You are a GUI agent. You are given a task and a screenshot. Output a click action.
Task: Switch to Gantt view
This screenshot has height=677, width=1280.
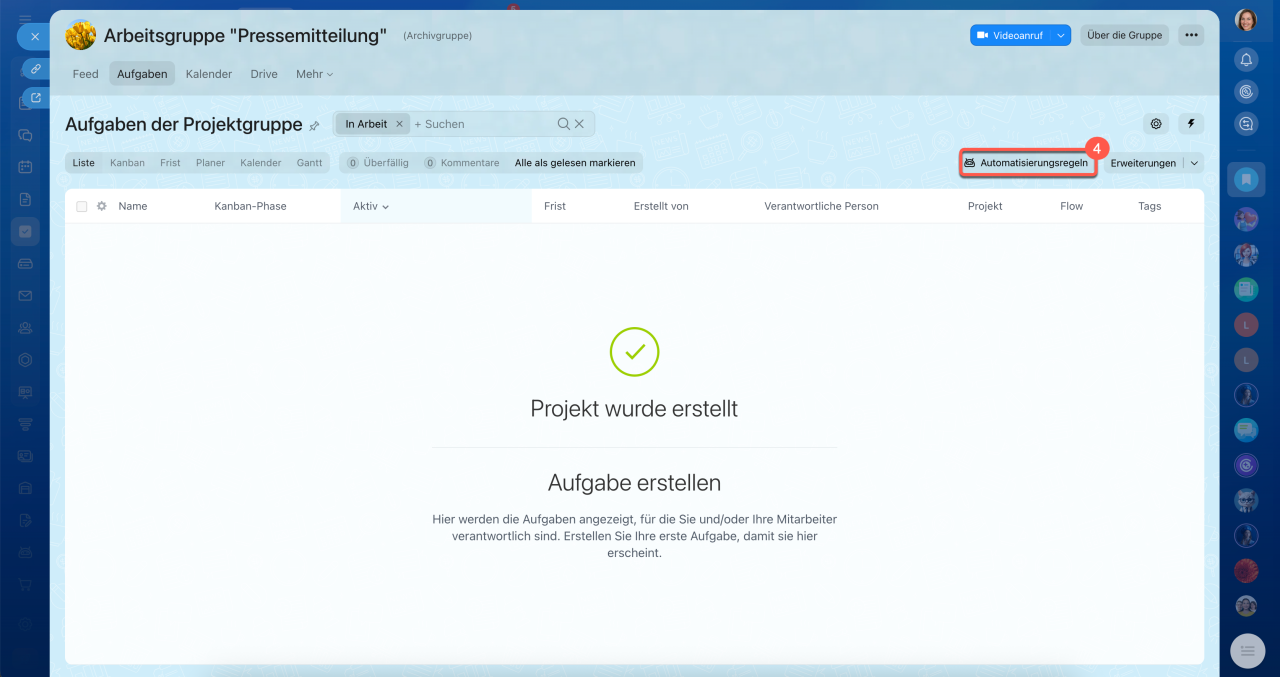coord(309,163)
